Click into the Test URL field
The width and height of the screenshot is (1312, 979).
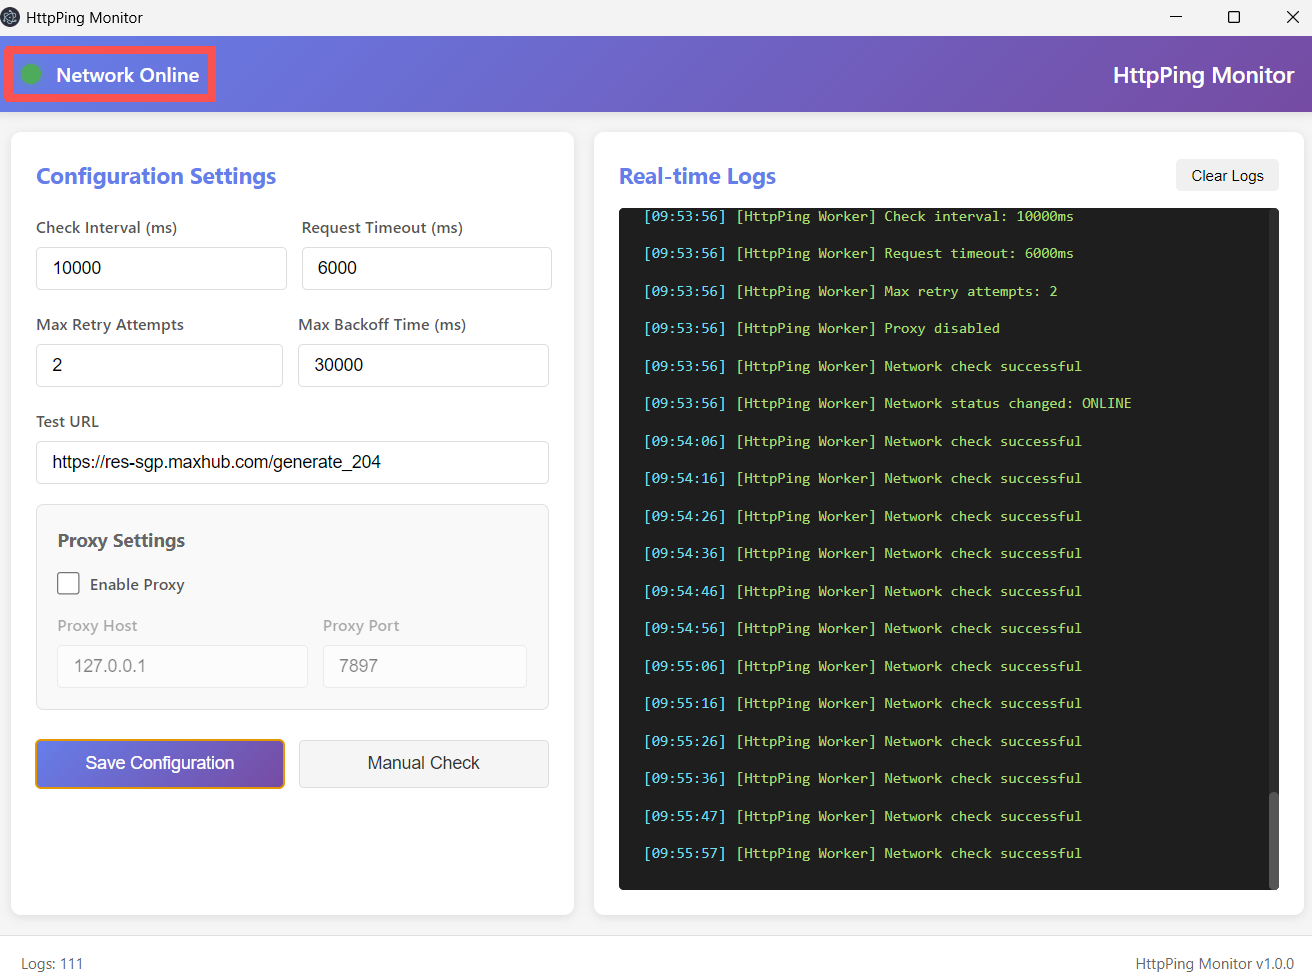292,462
